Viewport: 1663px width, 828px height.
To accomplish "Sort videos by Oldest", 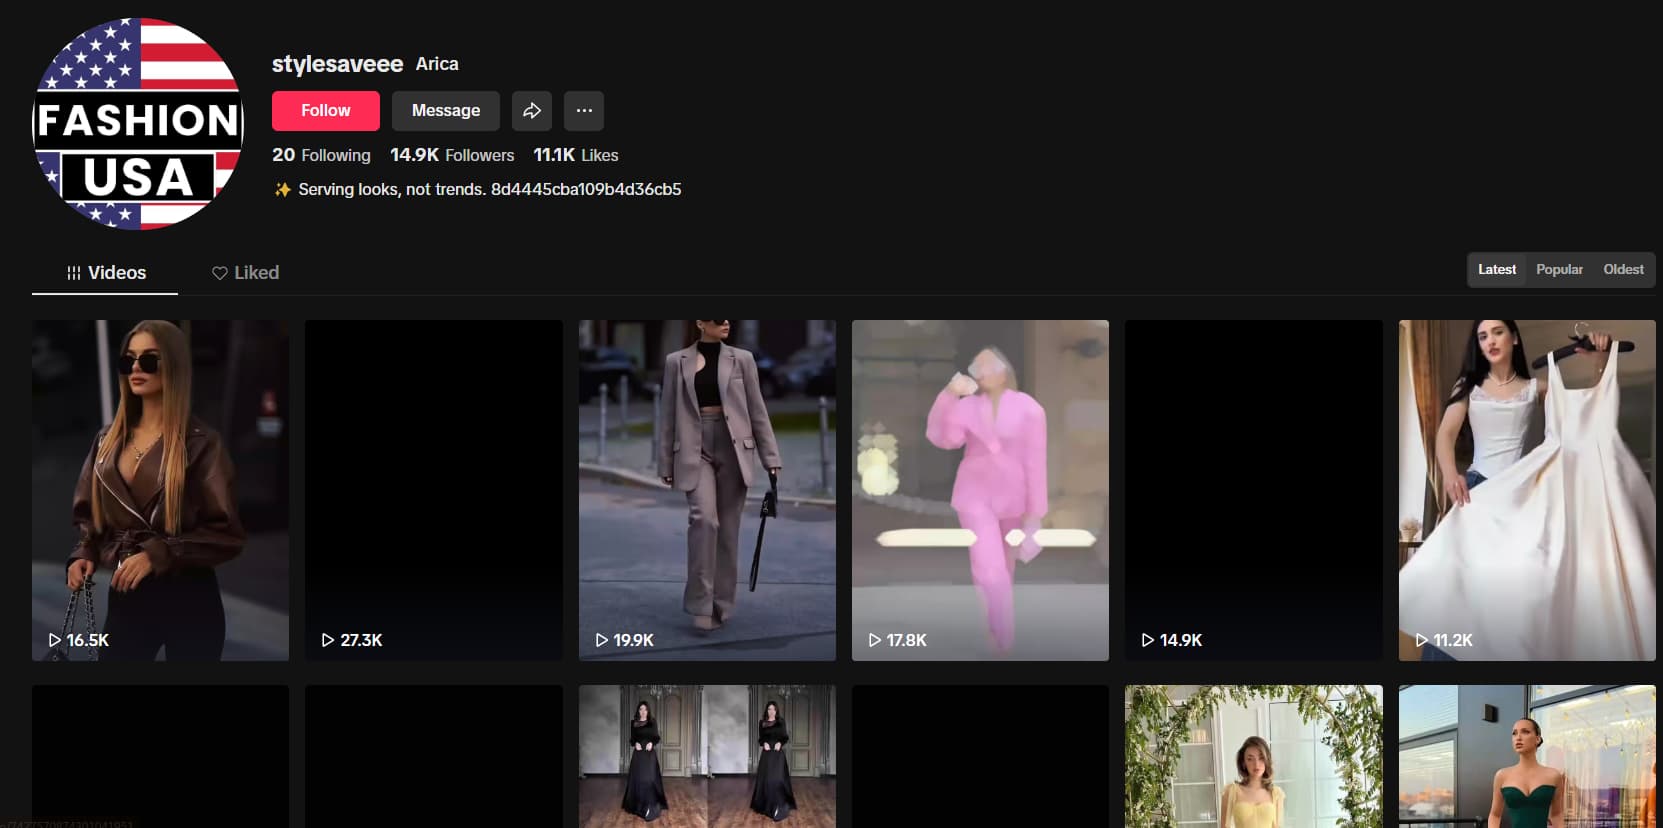I will [x=1623, y=270].
